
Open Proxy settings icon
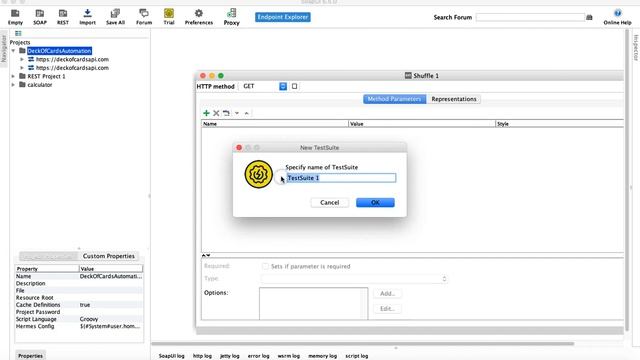click(x=231, y=17)
